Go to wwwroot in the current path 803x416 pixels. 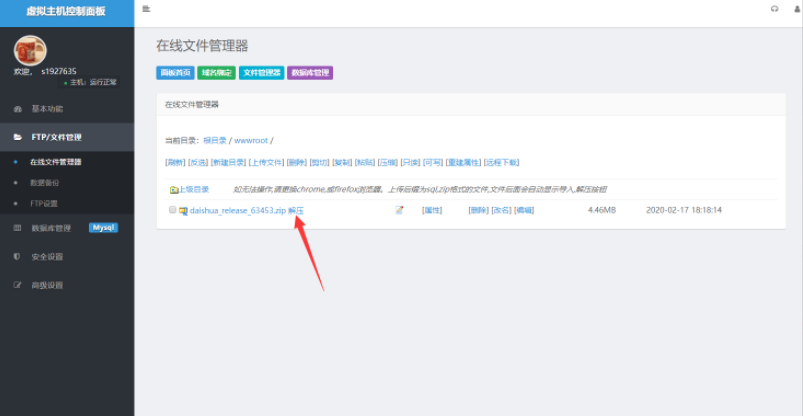[251, 140]
